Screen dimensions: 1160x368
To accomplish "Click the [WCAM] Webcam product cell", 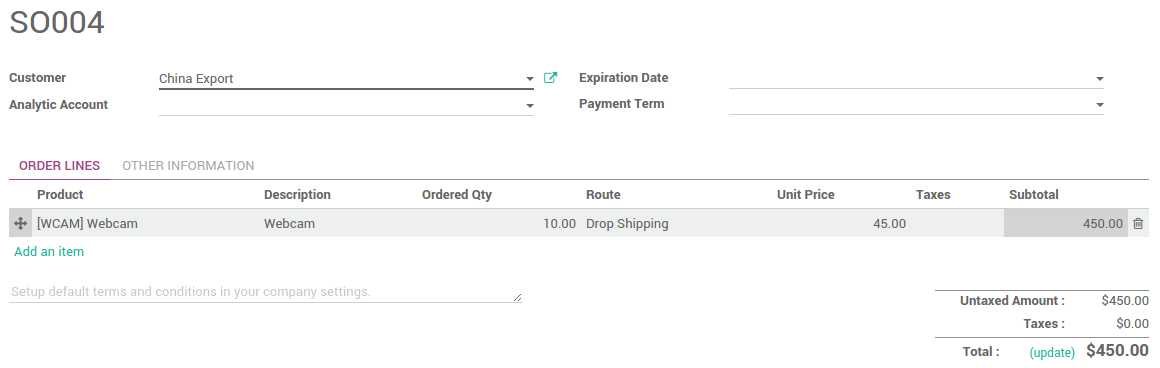I will click(145, 223).
